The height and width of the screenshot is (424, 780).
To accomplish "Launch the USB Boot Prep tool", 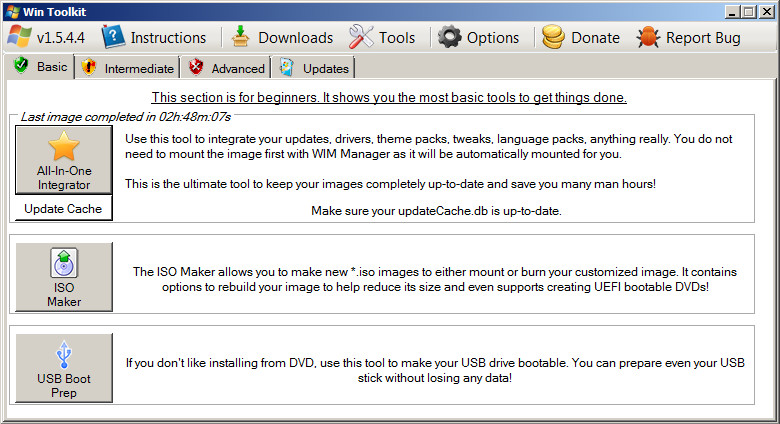I will click(64, 368).
